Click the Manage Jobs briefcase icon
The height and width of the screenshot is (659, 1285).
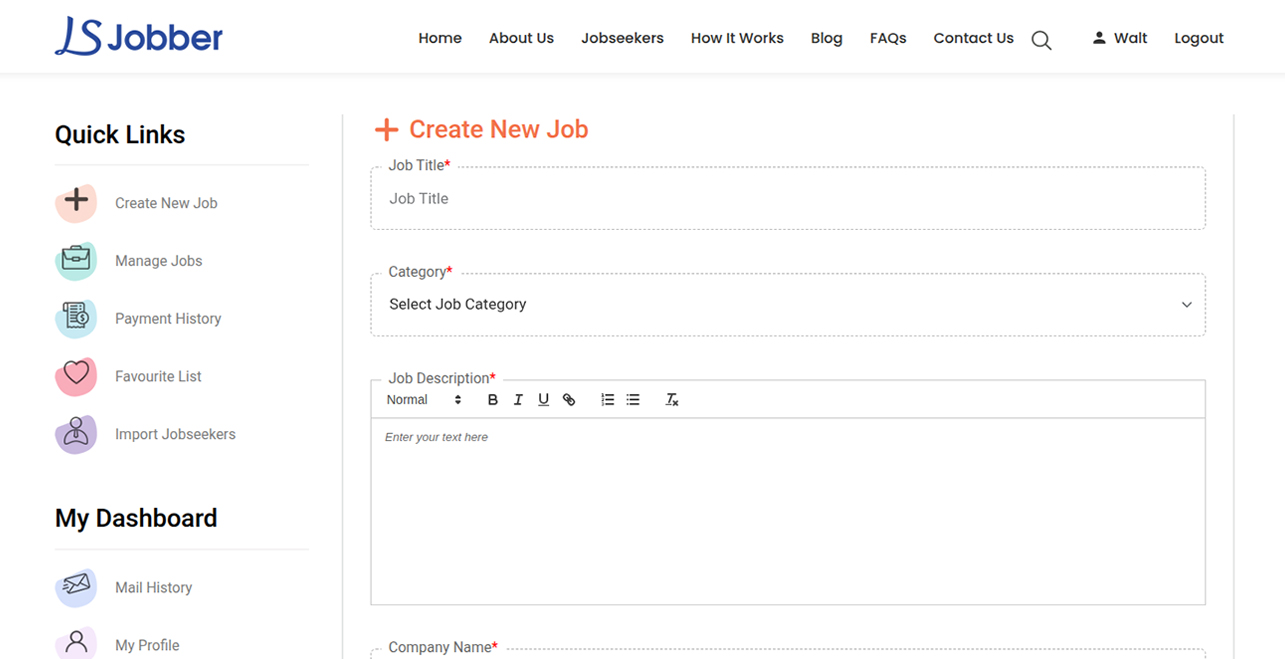(x=76, y=260)
